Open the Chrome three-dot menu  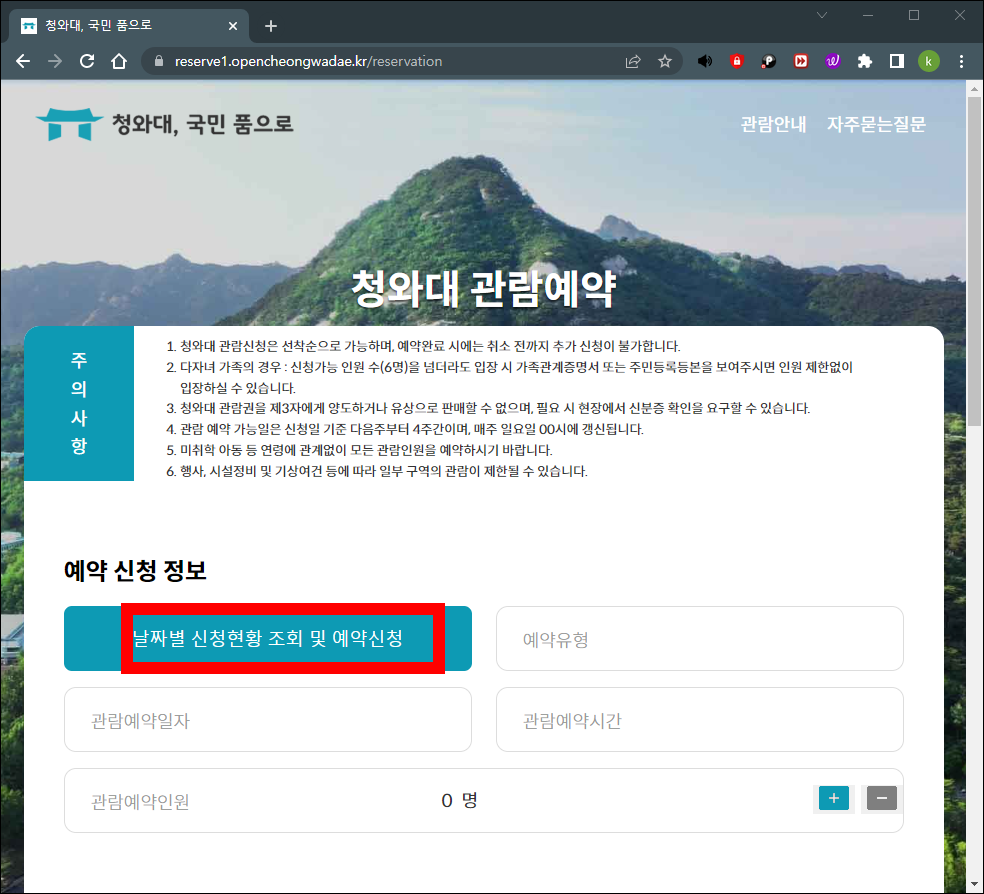(x=962, y=61)
